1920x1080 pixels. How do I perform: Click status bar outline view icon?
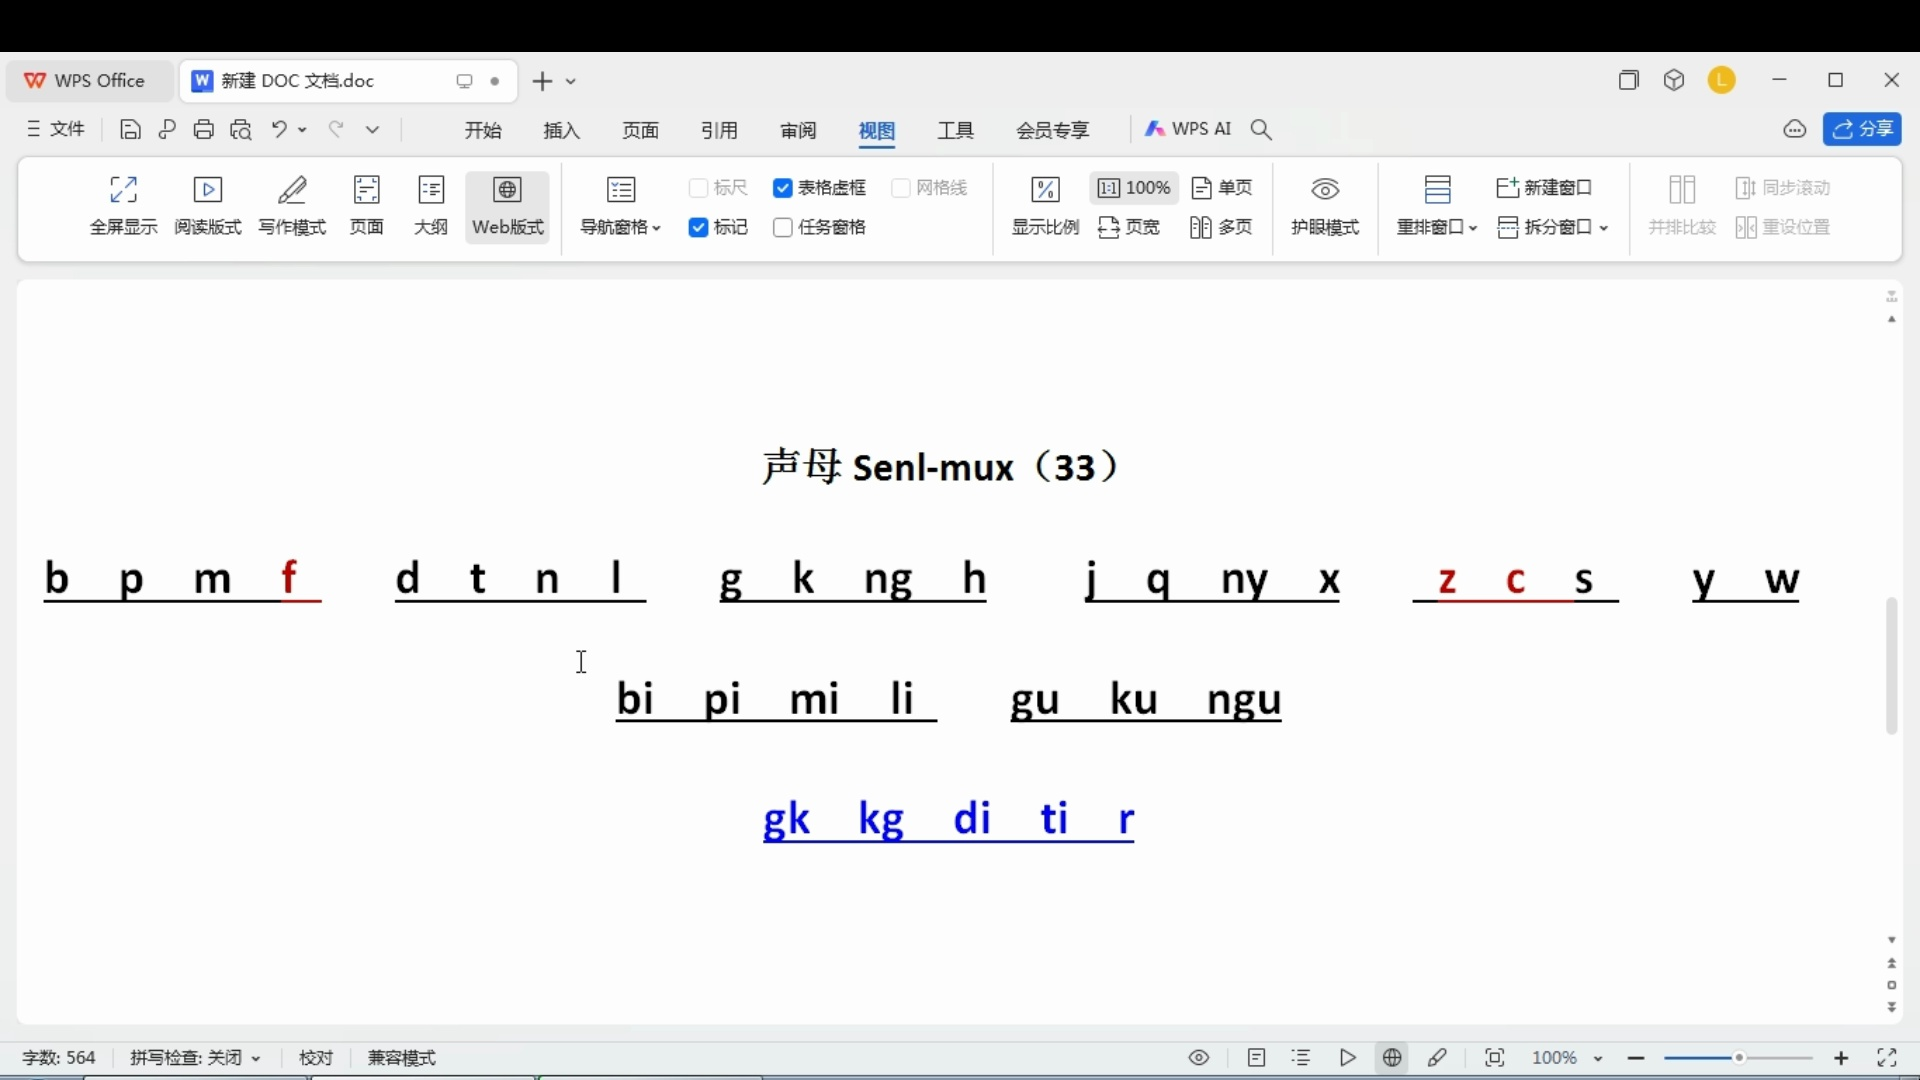click(1301, 1058)
